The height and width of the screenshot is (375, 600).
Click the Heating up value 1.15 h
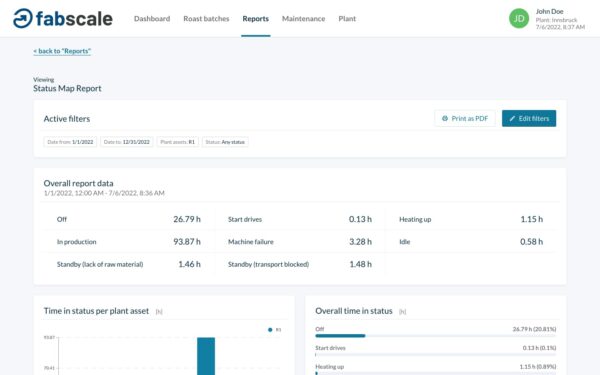tap(532, 219)
